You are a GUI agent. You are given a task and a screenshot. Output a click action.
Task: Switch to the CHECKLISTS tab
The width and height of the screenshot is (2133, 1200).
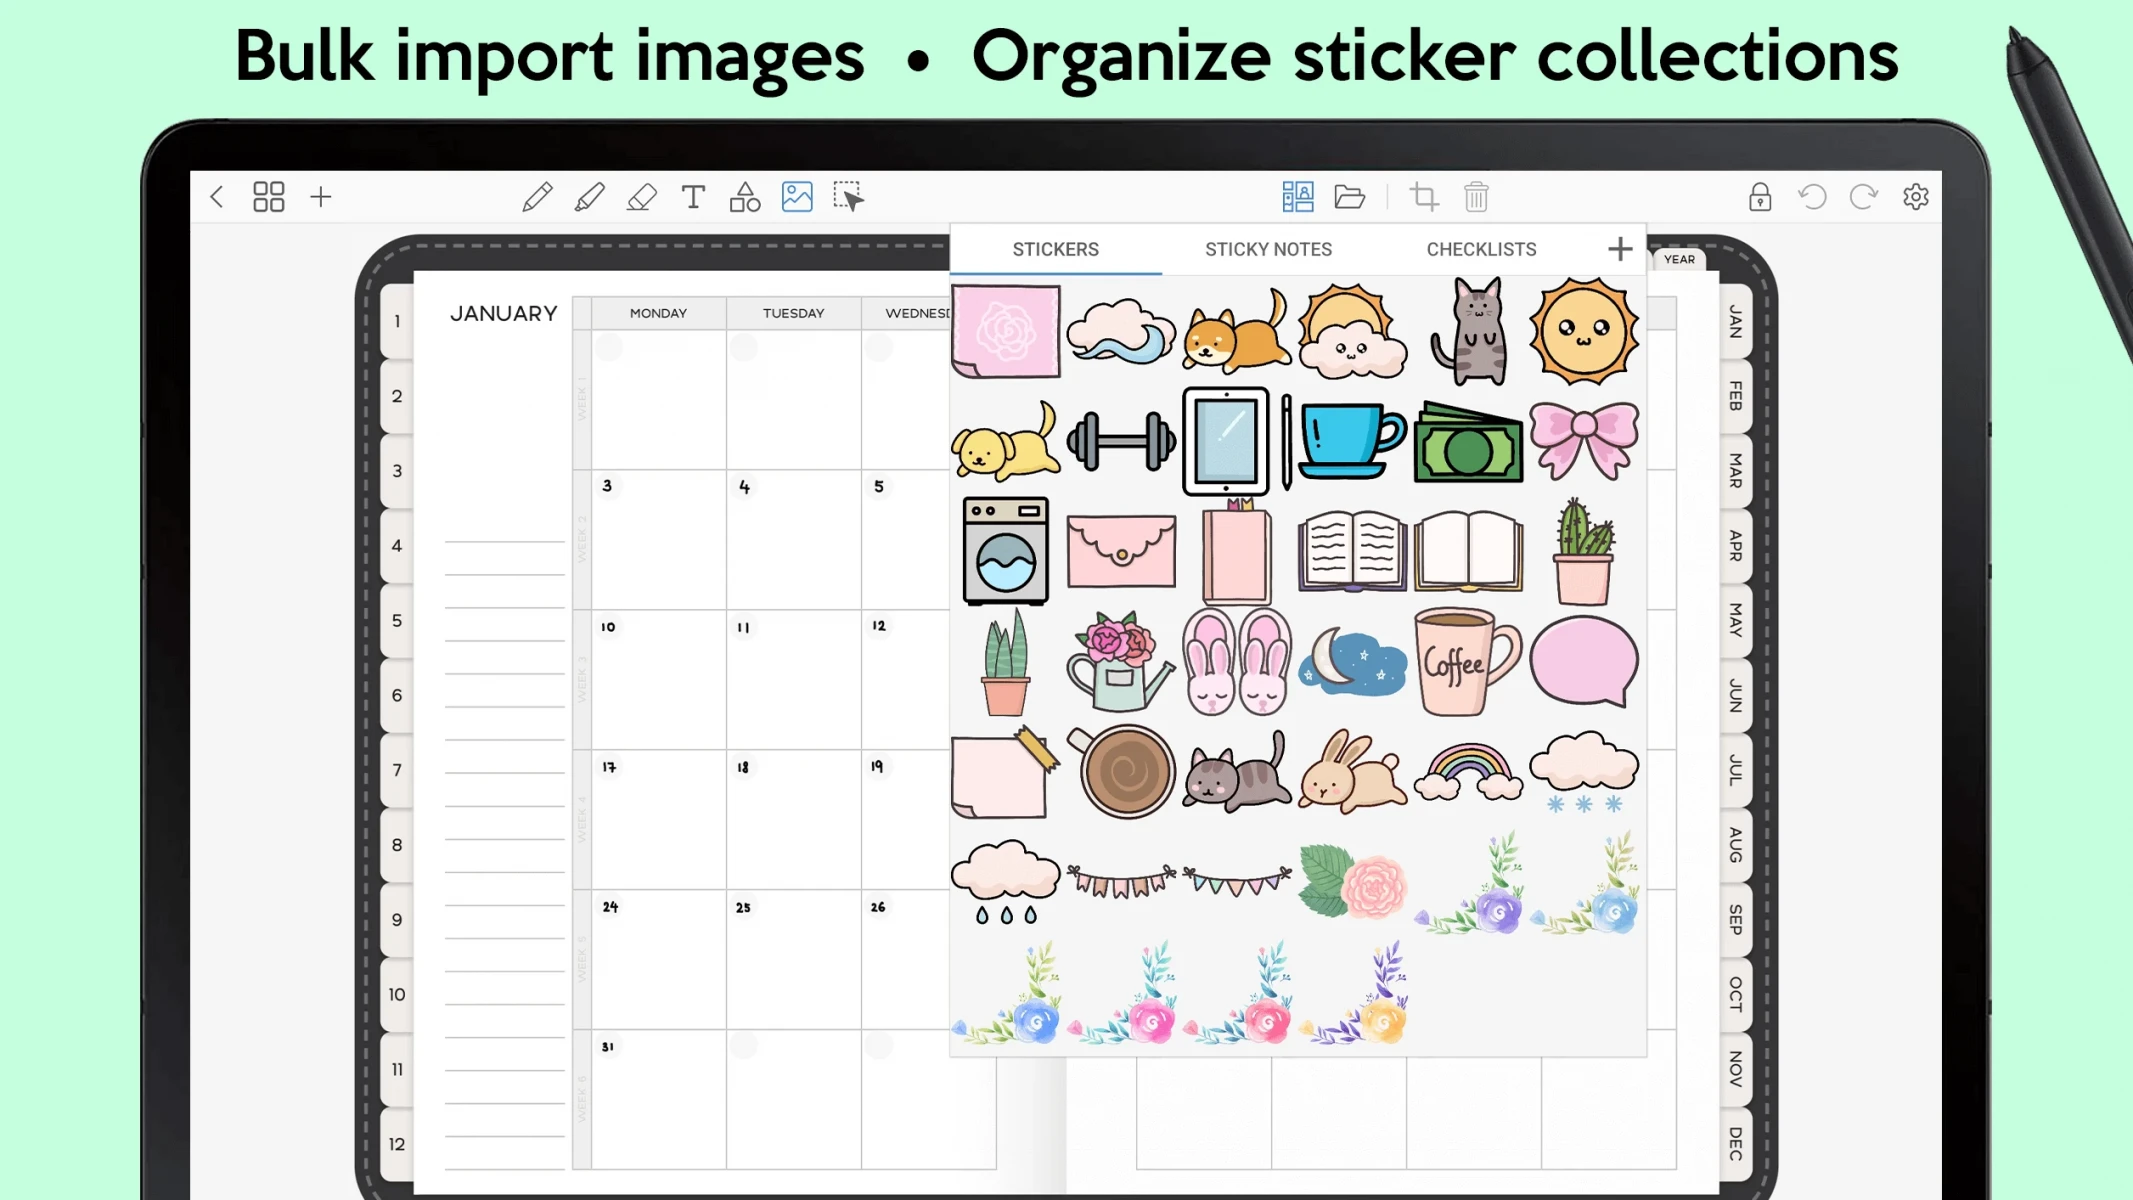click(1481, 249)
